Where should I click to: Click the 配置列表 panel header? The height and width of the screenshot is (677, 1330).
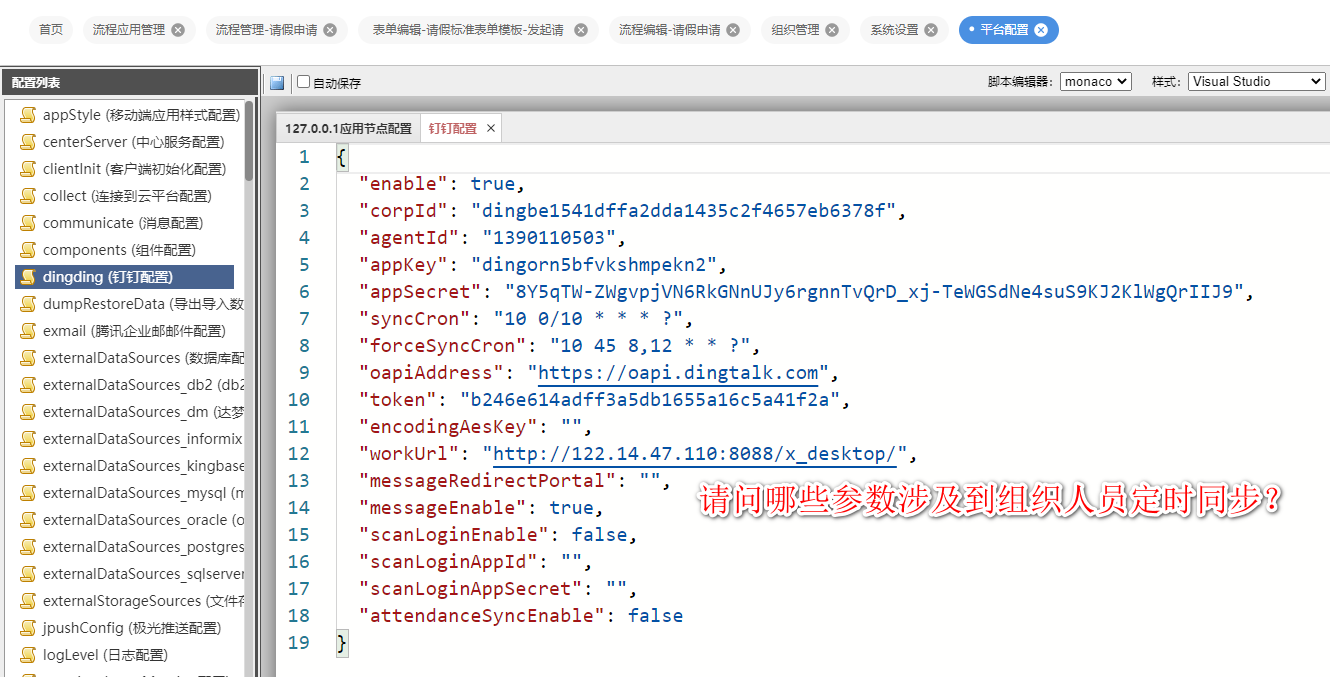[x=129, y=83]
